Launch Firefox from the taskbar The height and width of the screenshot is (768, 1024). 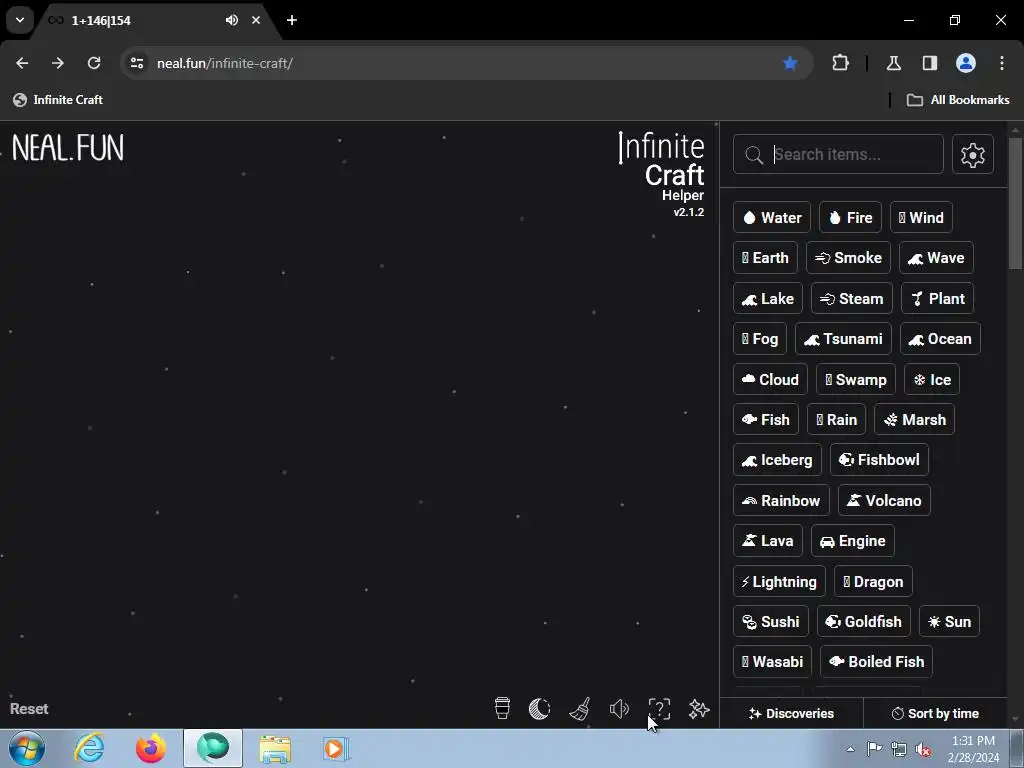(151, 748)
